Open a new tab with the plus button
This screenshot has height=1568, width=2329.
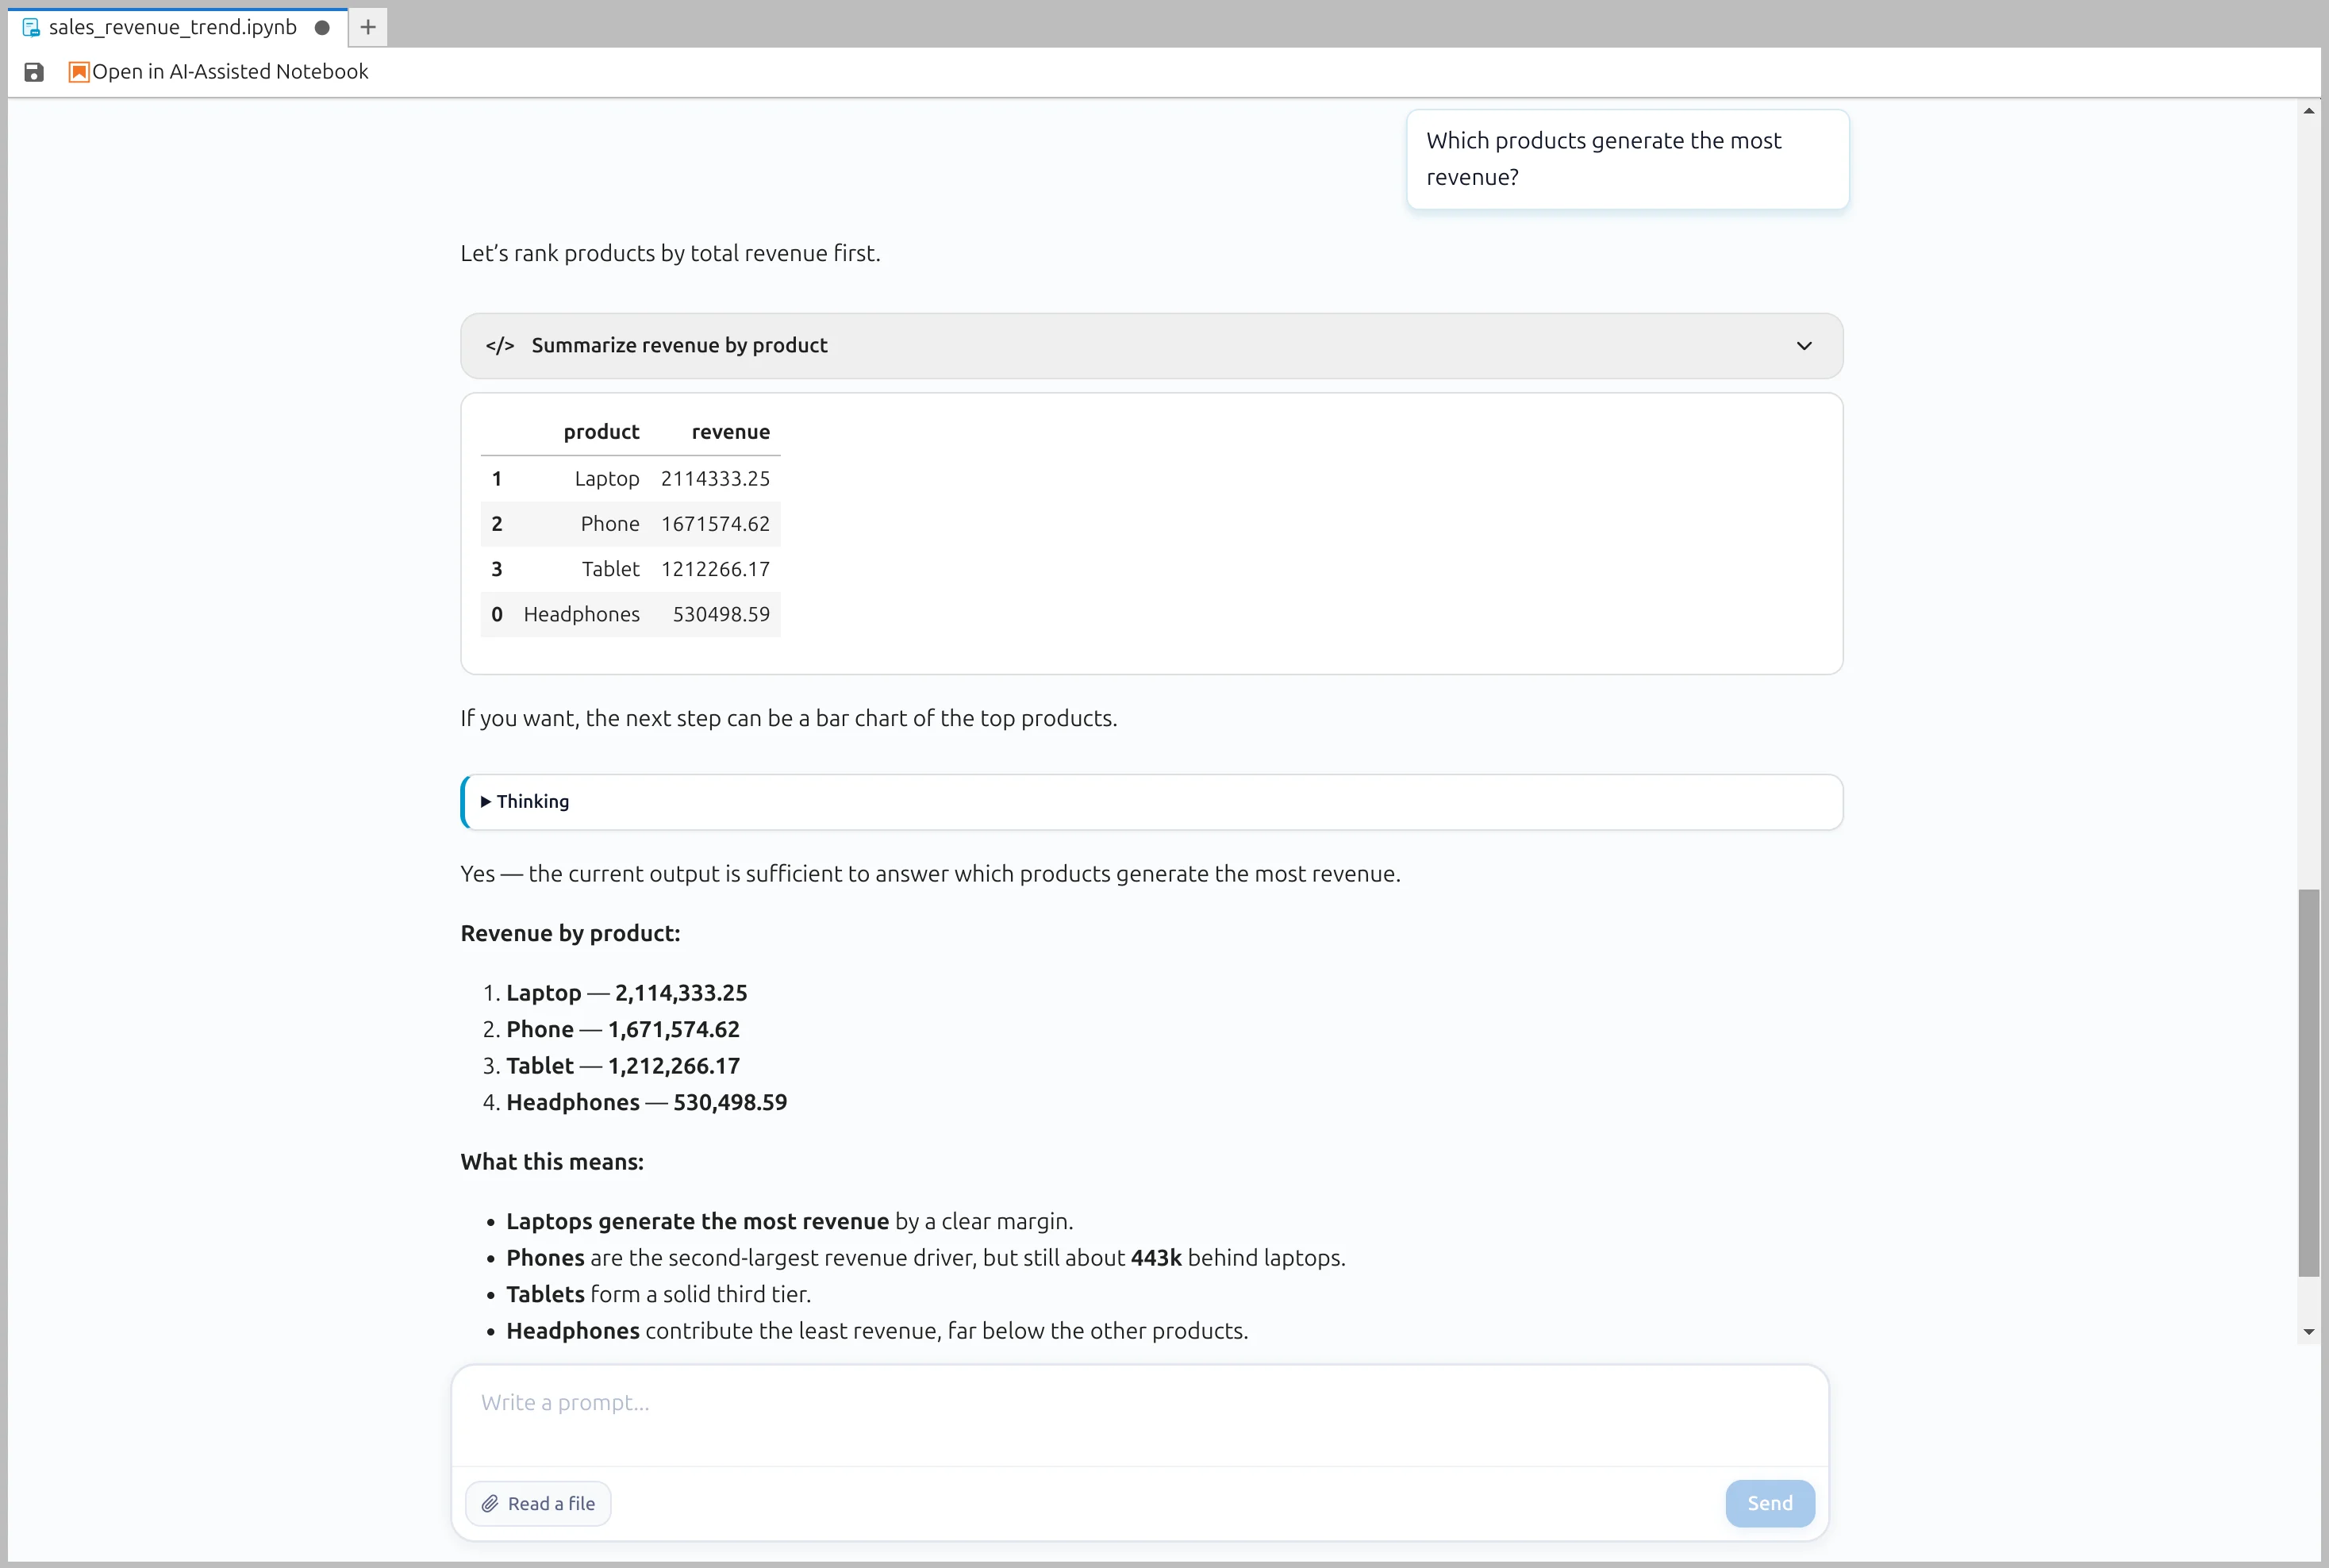click(x=367, y=27)
